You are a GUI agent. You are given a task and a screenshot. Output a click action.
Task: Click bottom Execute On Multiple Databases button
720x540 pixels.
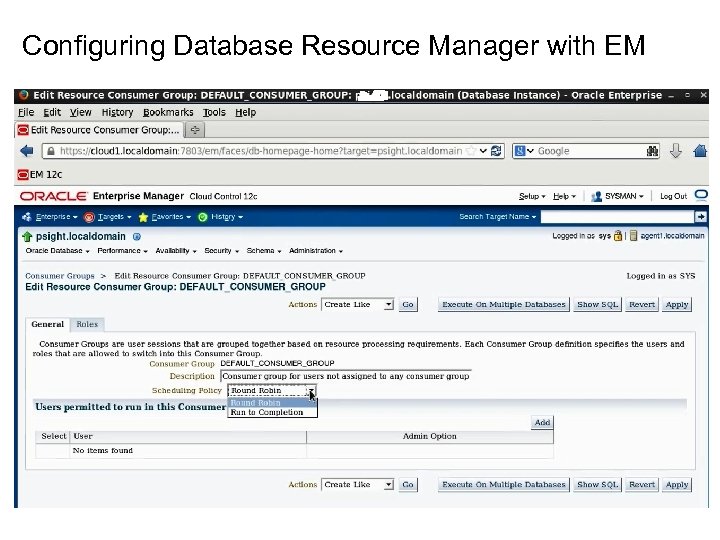click(x=504, y=484)
